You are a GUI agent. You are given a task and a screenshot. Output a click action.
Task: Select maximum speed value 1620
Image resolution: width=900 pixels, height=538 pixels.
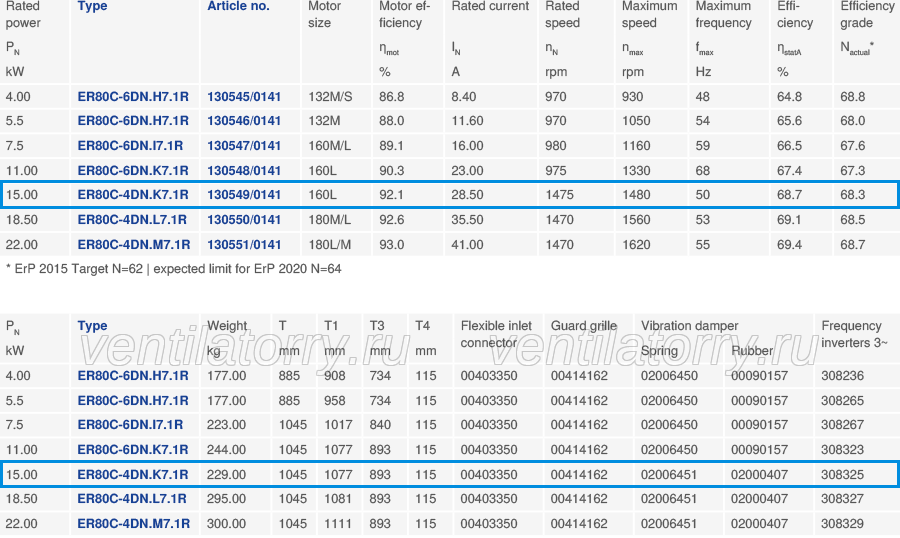pos(636,245)
